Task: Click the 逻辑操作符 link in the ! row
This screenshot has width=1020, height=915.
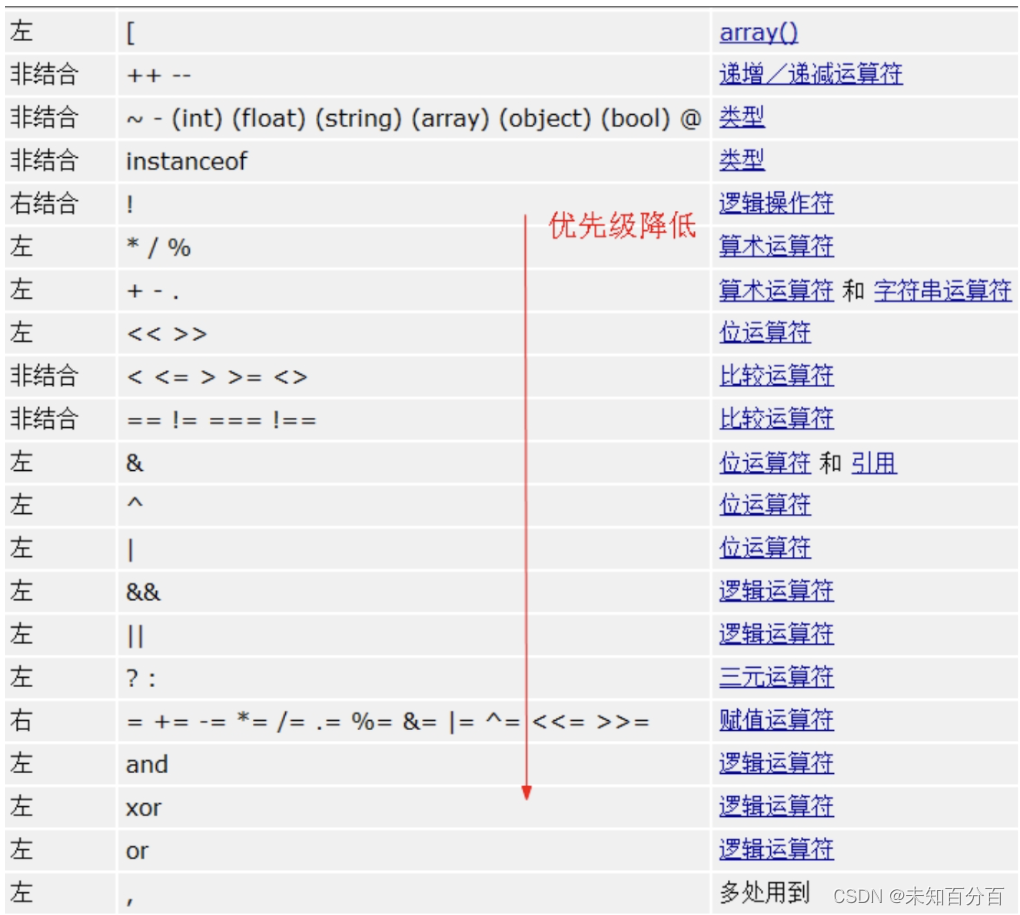Action: click(x=775, y=203)
